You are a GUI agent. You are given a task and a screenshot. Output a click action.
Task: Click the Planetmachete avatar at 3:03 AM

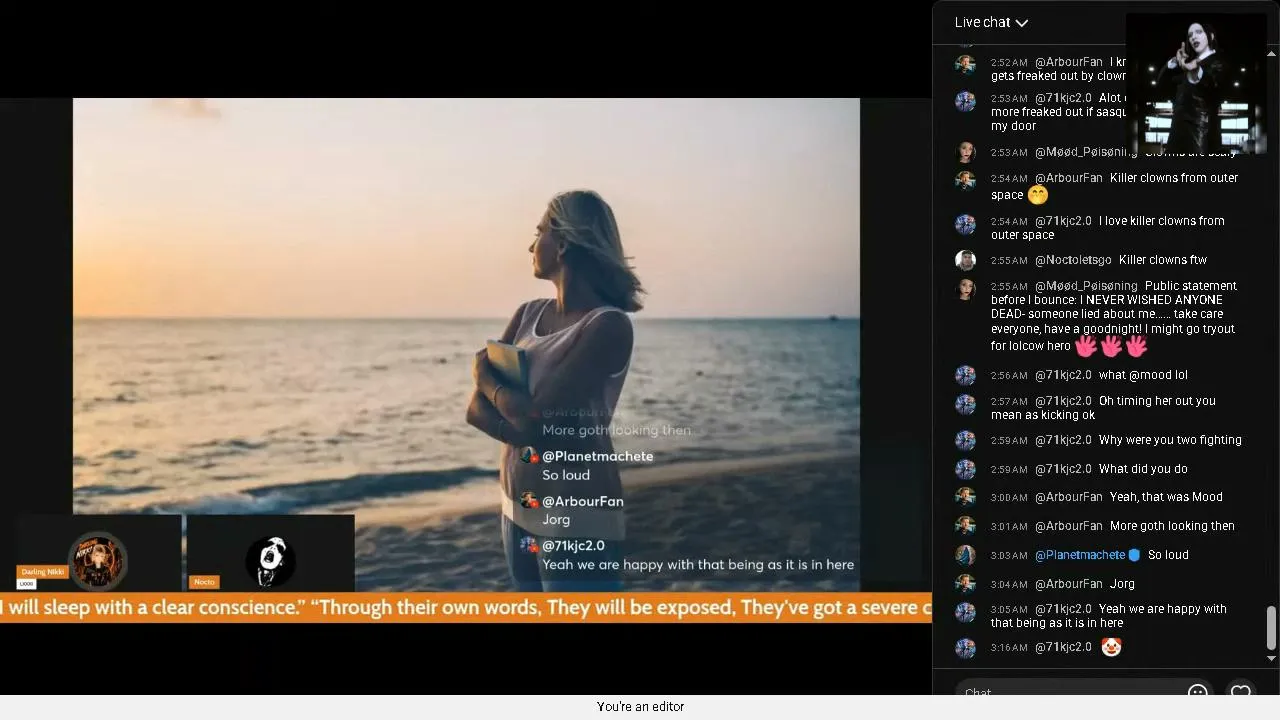965,555
